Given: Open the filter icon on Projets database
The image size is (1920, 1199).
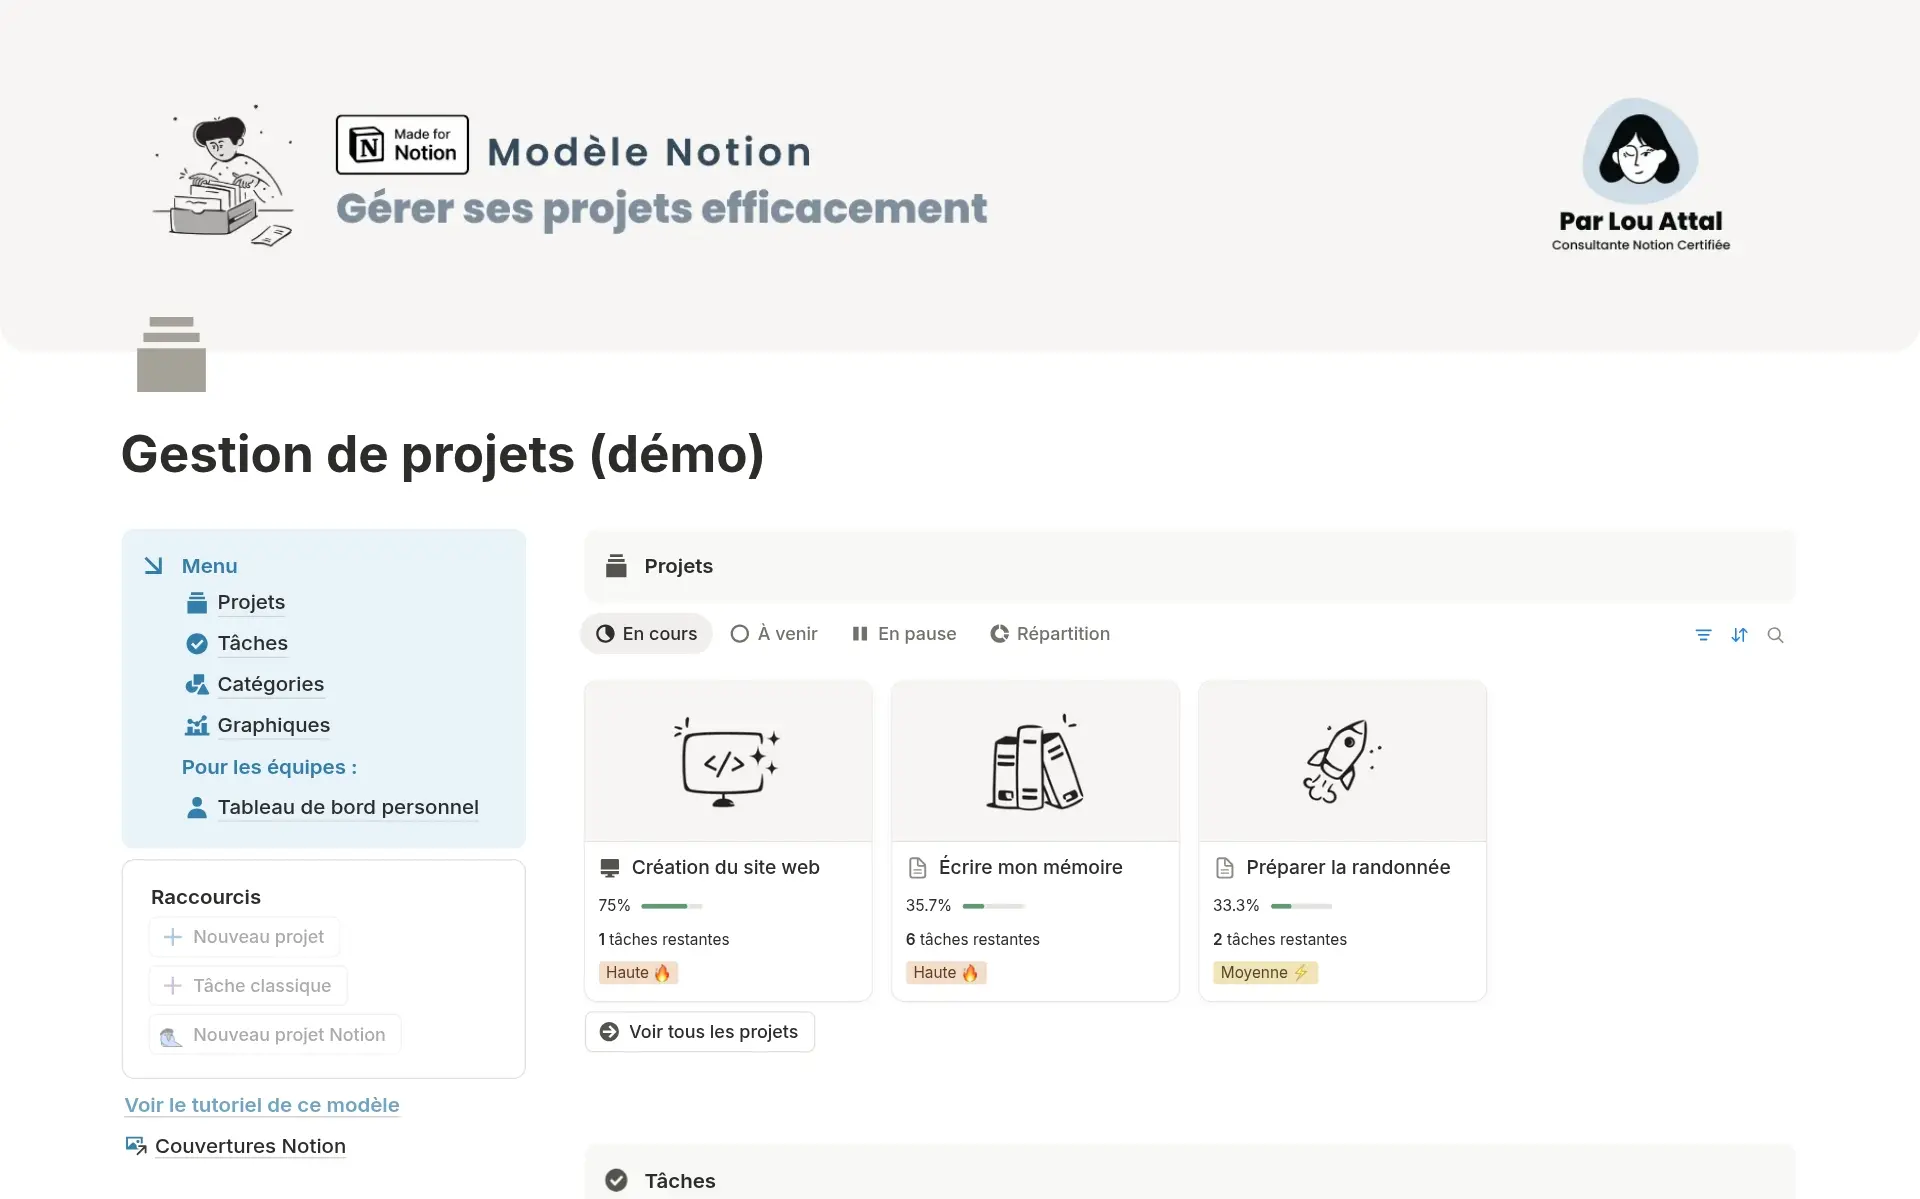Looking at the screenshot, I should (x=1704, y=634).
